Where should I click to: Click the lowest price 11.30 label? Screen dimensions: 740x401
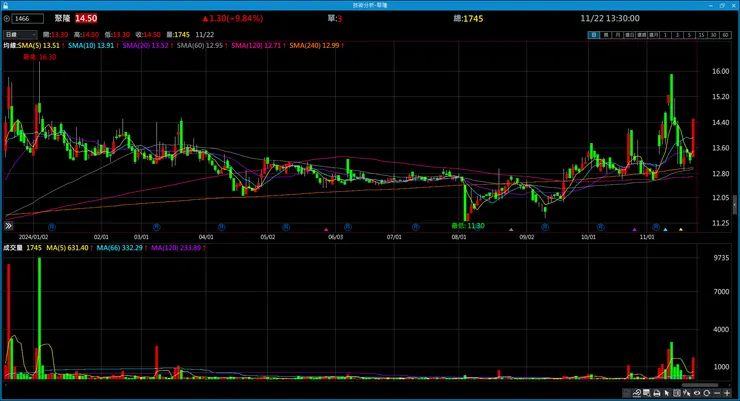[x=468, y=226]
